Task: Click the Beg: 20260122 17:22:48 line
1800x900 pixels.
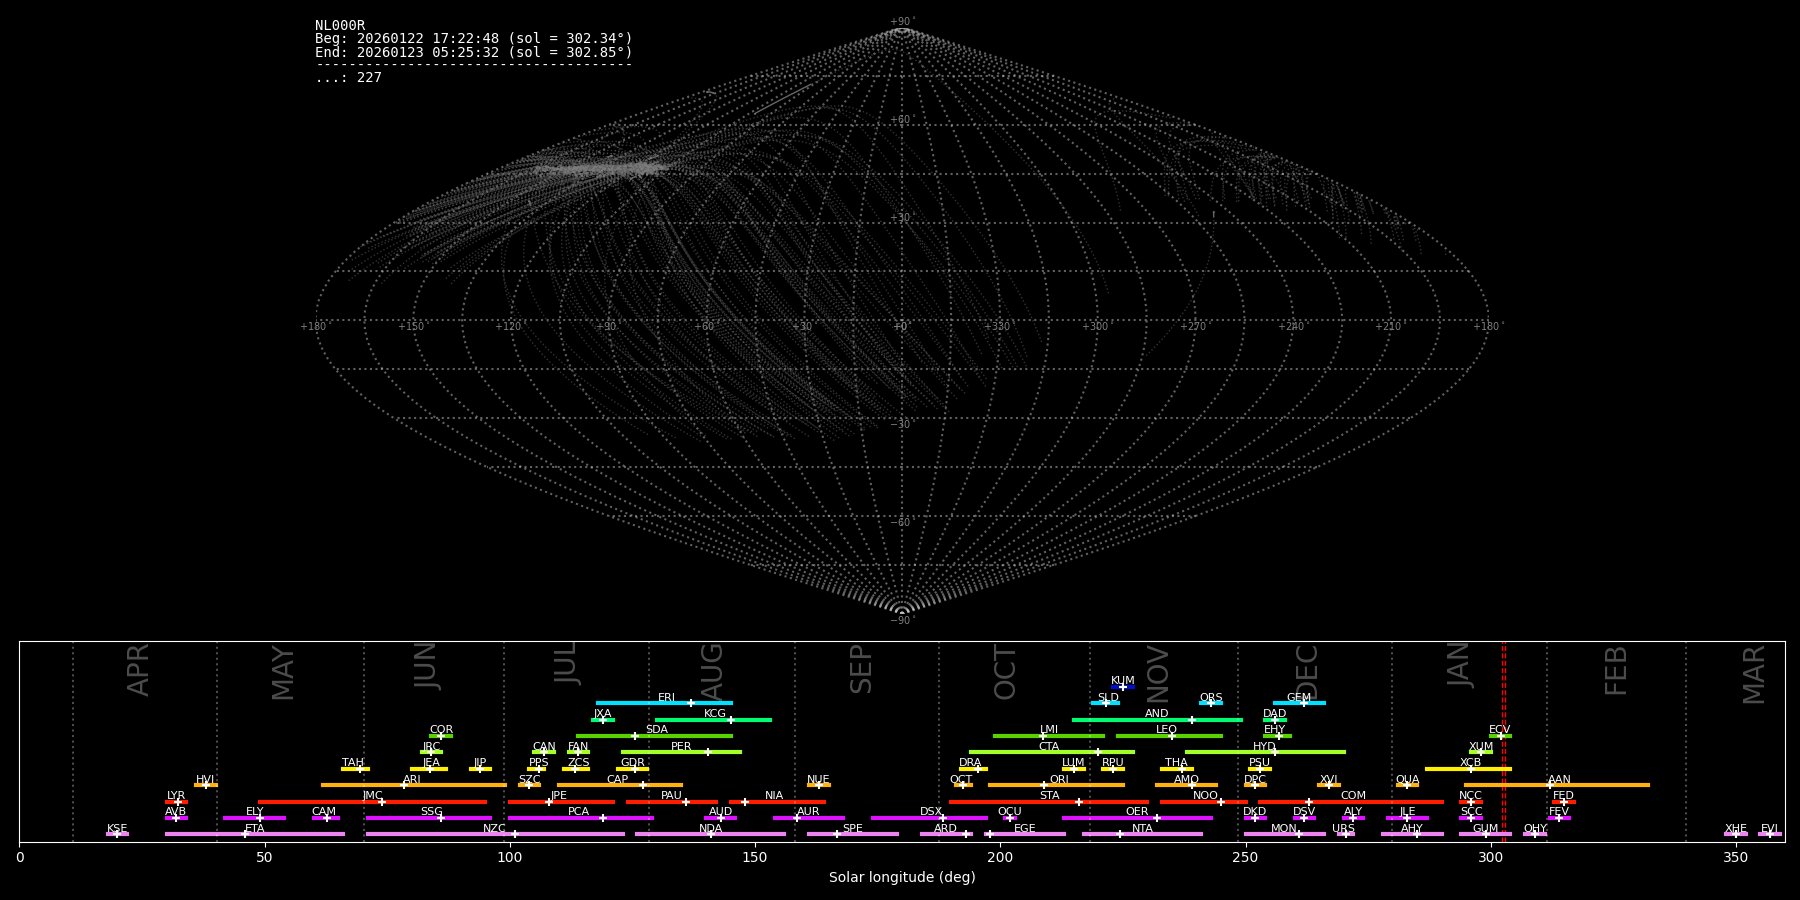Action: [474, 39]
